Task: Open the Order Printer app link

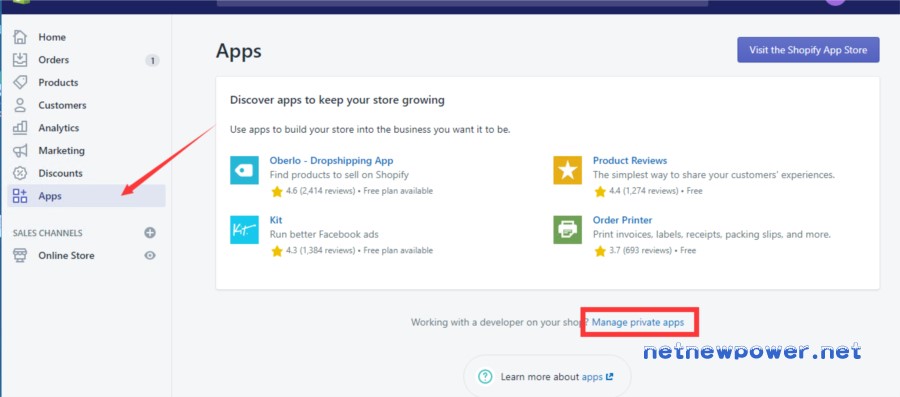Action: [x=622, y=220]
